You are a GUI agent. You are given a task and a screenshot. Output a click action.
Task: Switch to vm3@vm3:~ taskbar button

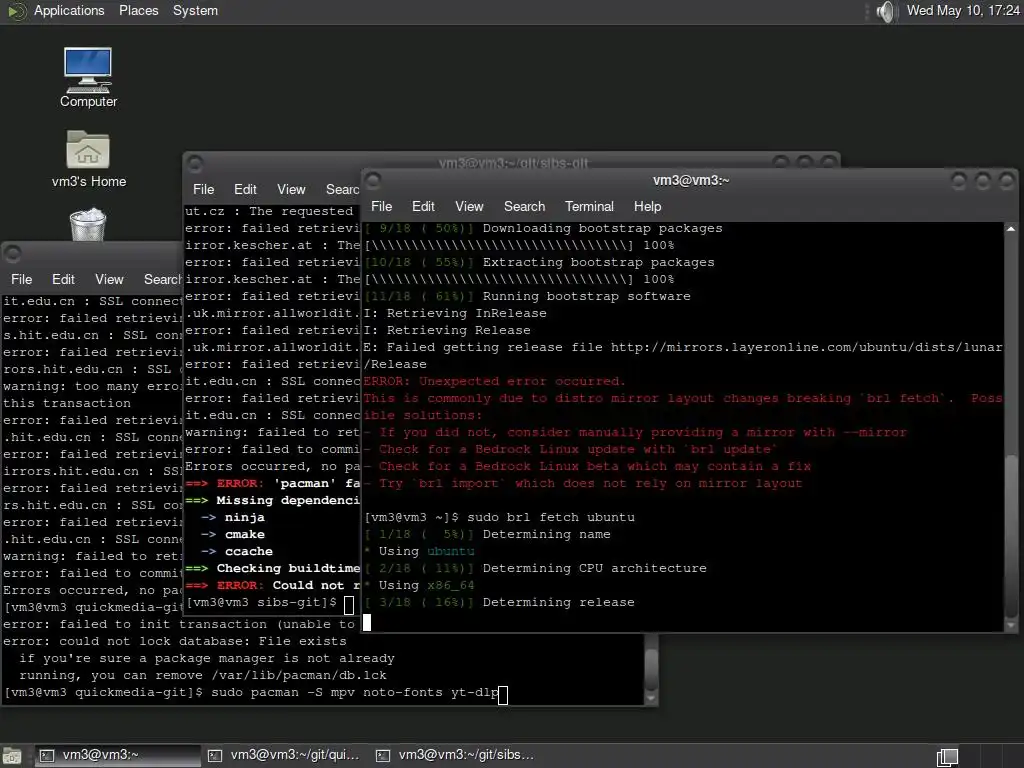116,756
